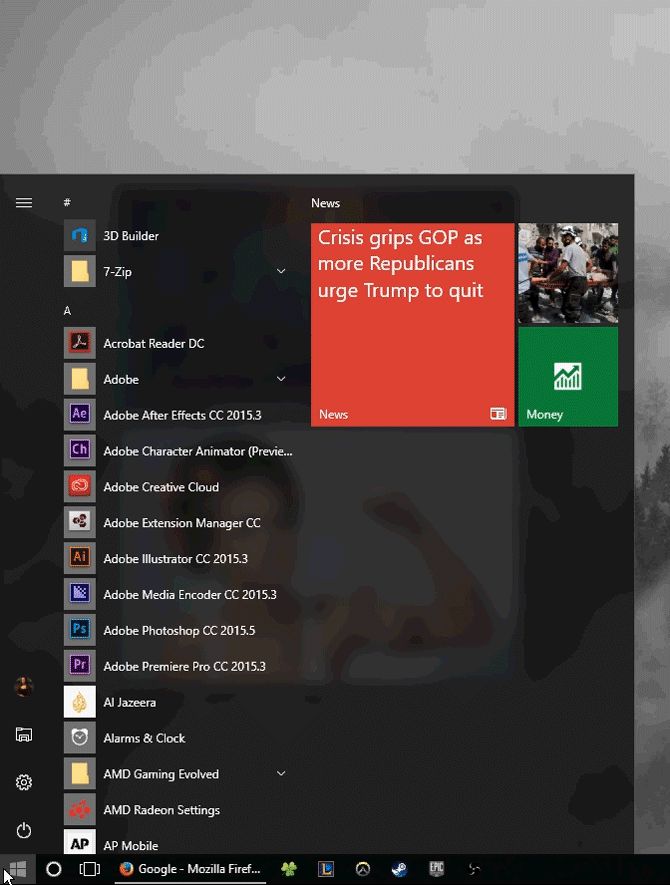Screen dimensions: 670x885
Task: Open the Power options button
Action: (24, 830)
